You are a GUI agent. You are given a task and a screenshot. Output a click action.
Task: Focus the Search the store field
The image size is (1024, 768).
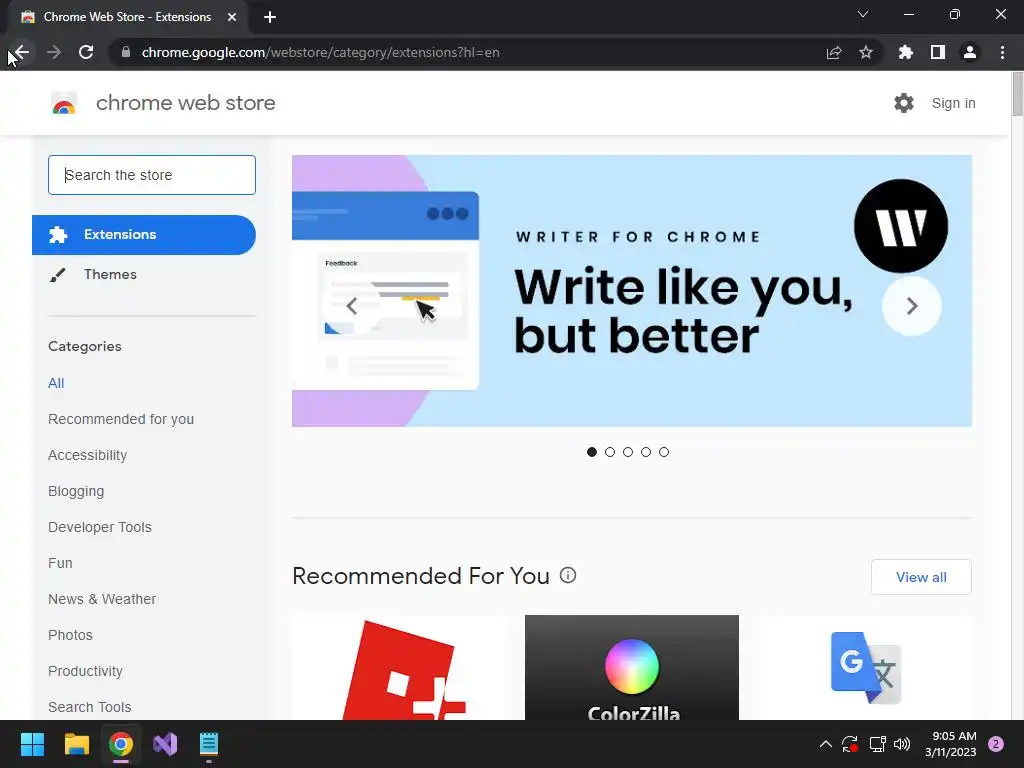click(x=152, y=175)
